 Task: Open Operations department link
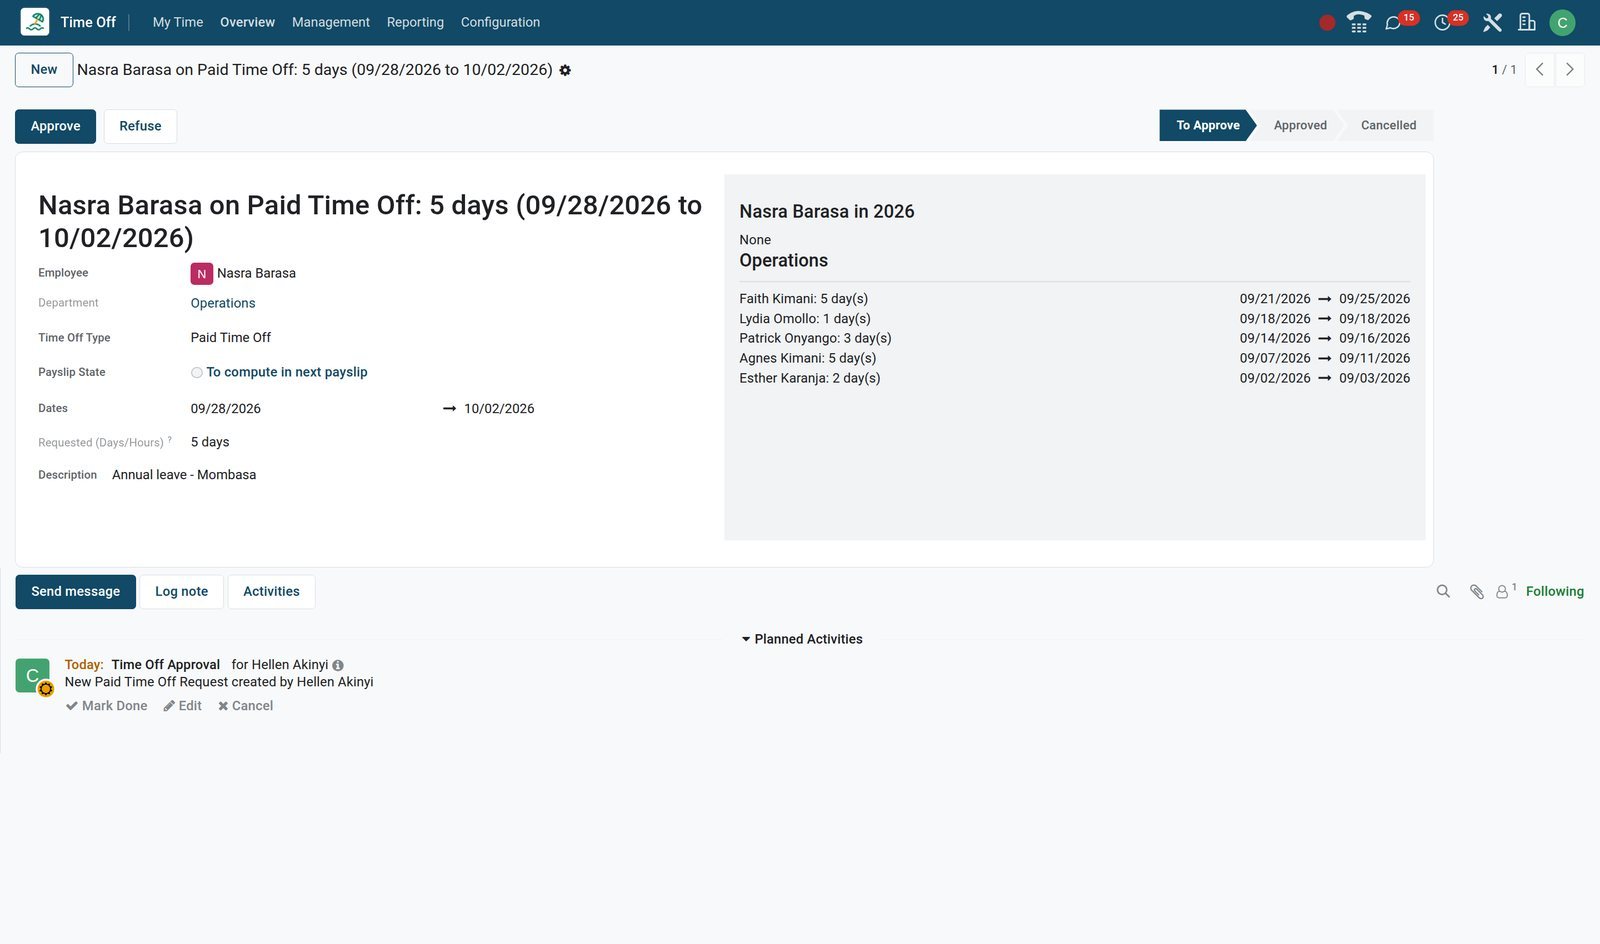(x=223, y=303)
